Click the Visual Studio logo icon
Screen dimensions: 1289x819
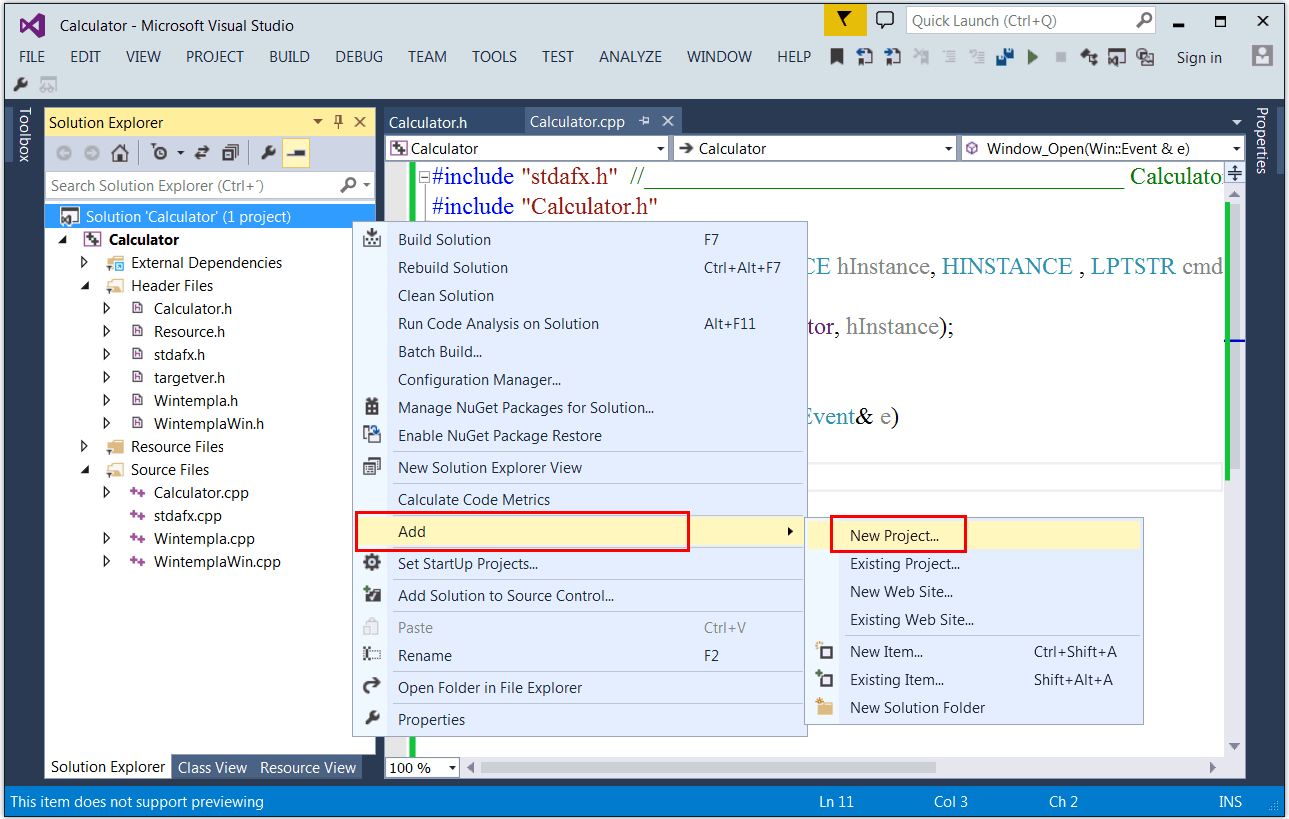tap(32, 25)
